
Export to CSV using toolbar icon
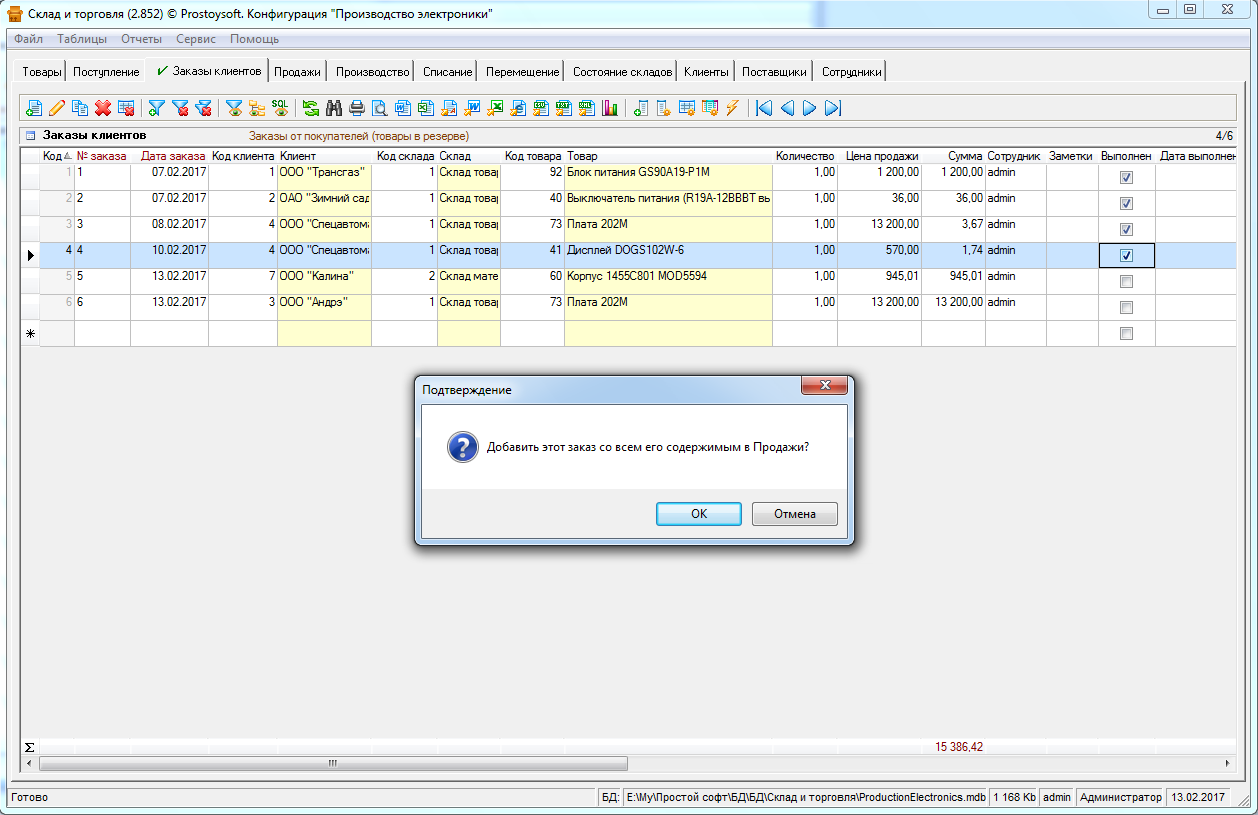point(540,108)
